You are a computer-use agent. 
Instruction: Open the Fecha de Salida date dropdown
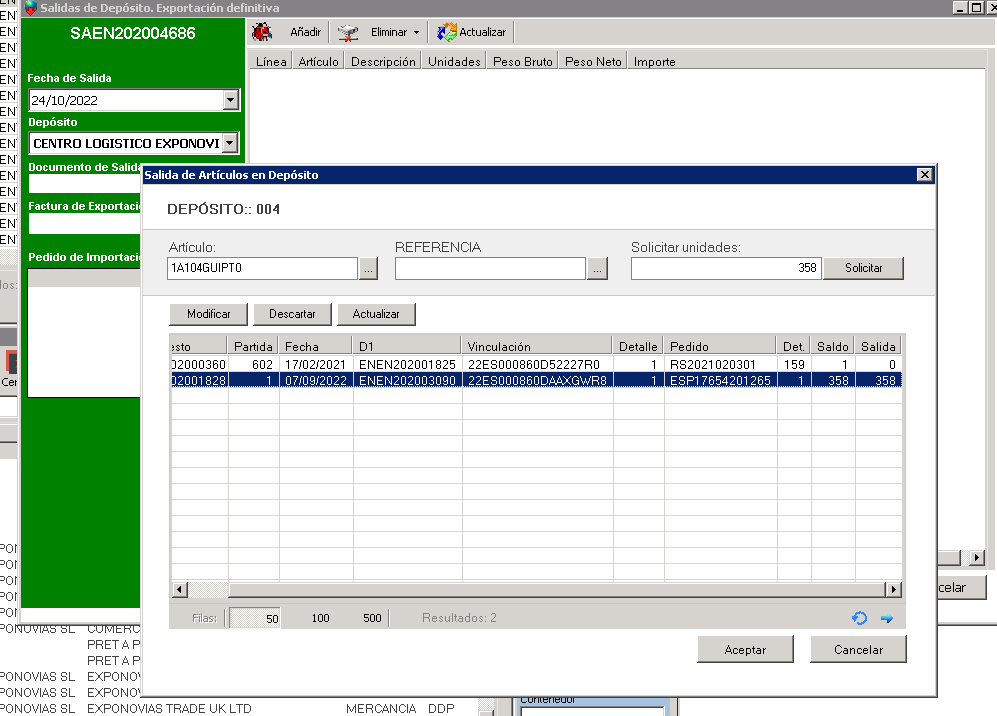[x=231, y=100]
